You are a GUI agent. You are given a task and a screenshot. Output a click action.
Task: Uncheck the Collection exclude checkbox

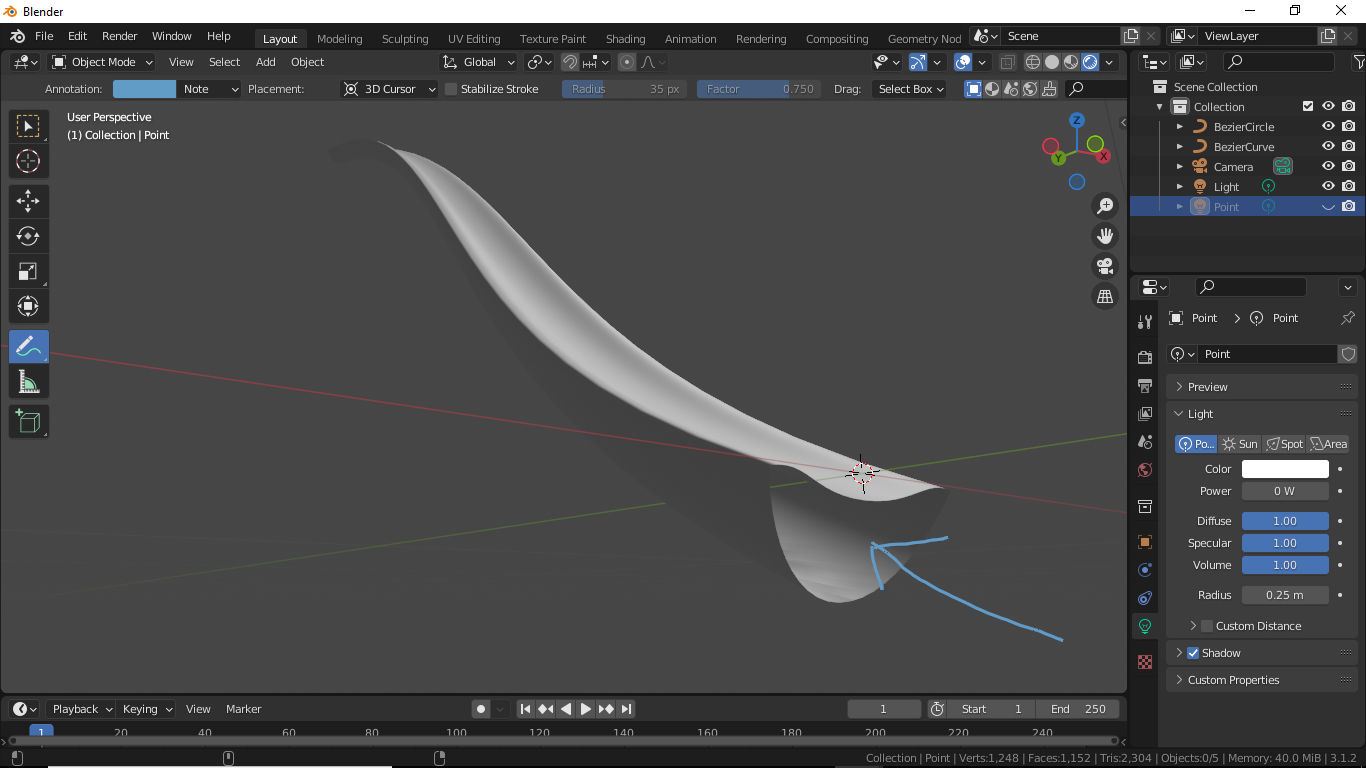1308,107
